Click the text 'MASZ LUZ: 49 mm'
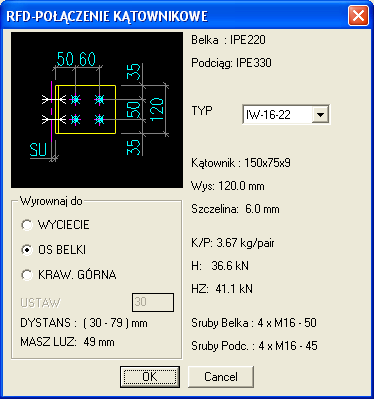 [67, 342]
